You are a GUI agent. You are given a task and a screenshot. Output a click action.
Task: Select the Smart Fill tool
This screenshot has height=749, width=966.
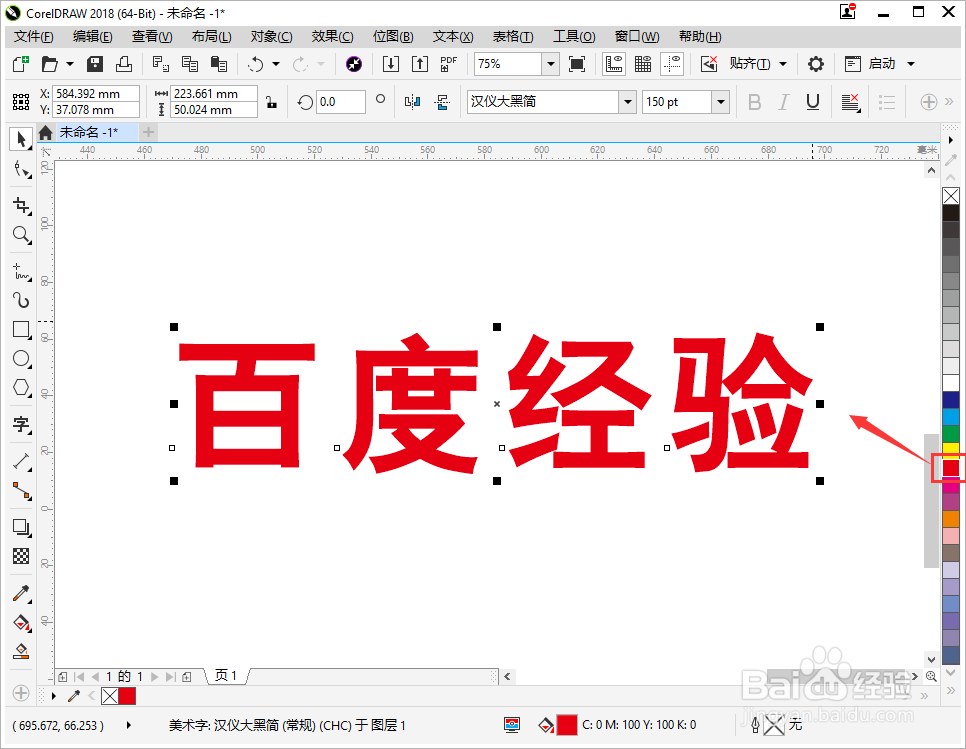[22, 651]
